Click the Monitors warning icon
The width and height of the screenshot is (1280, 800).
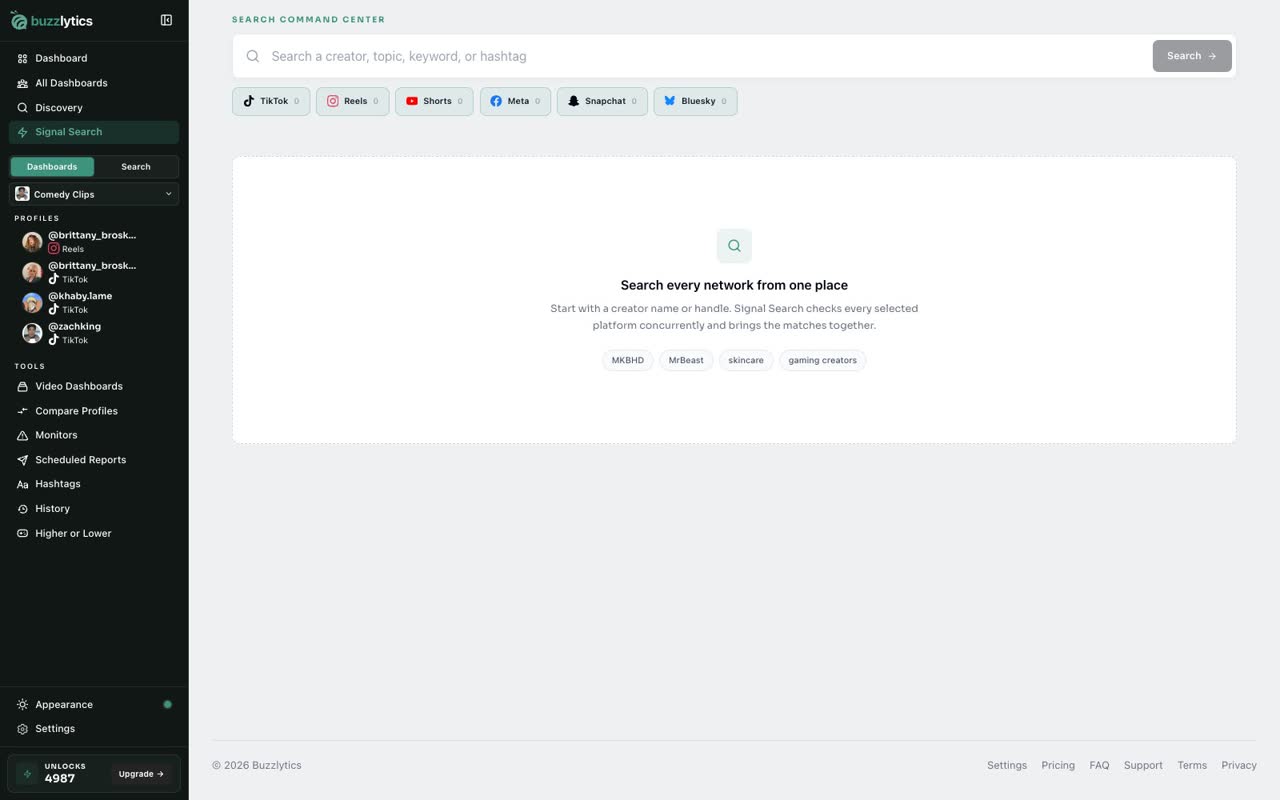coord(23,435)
